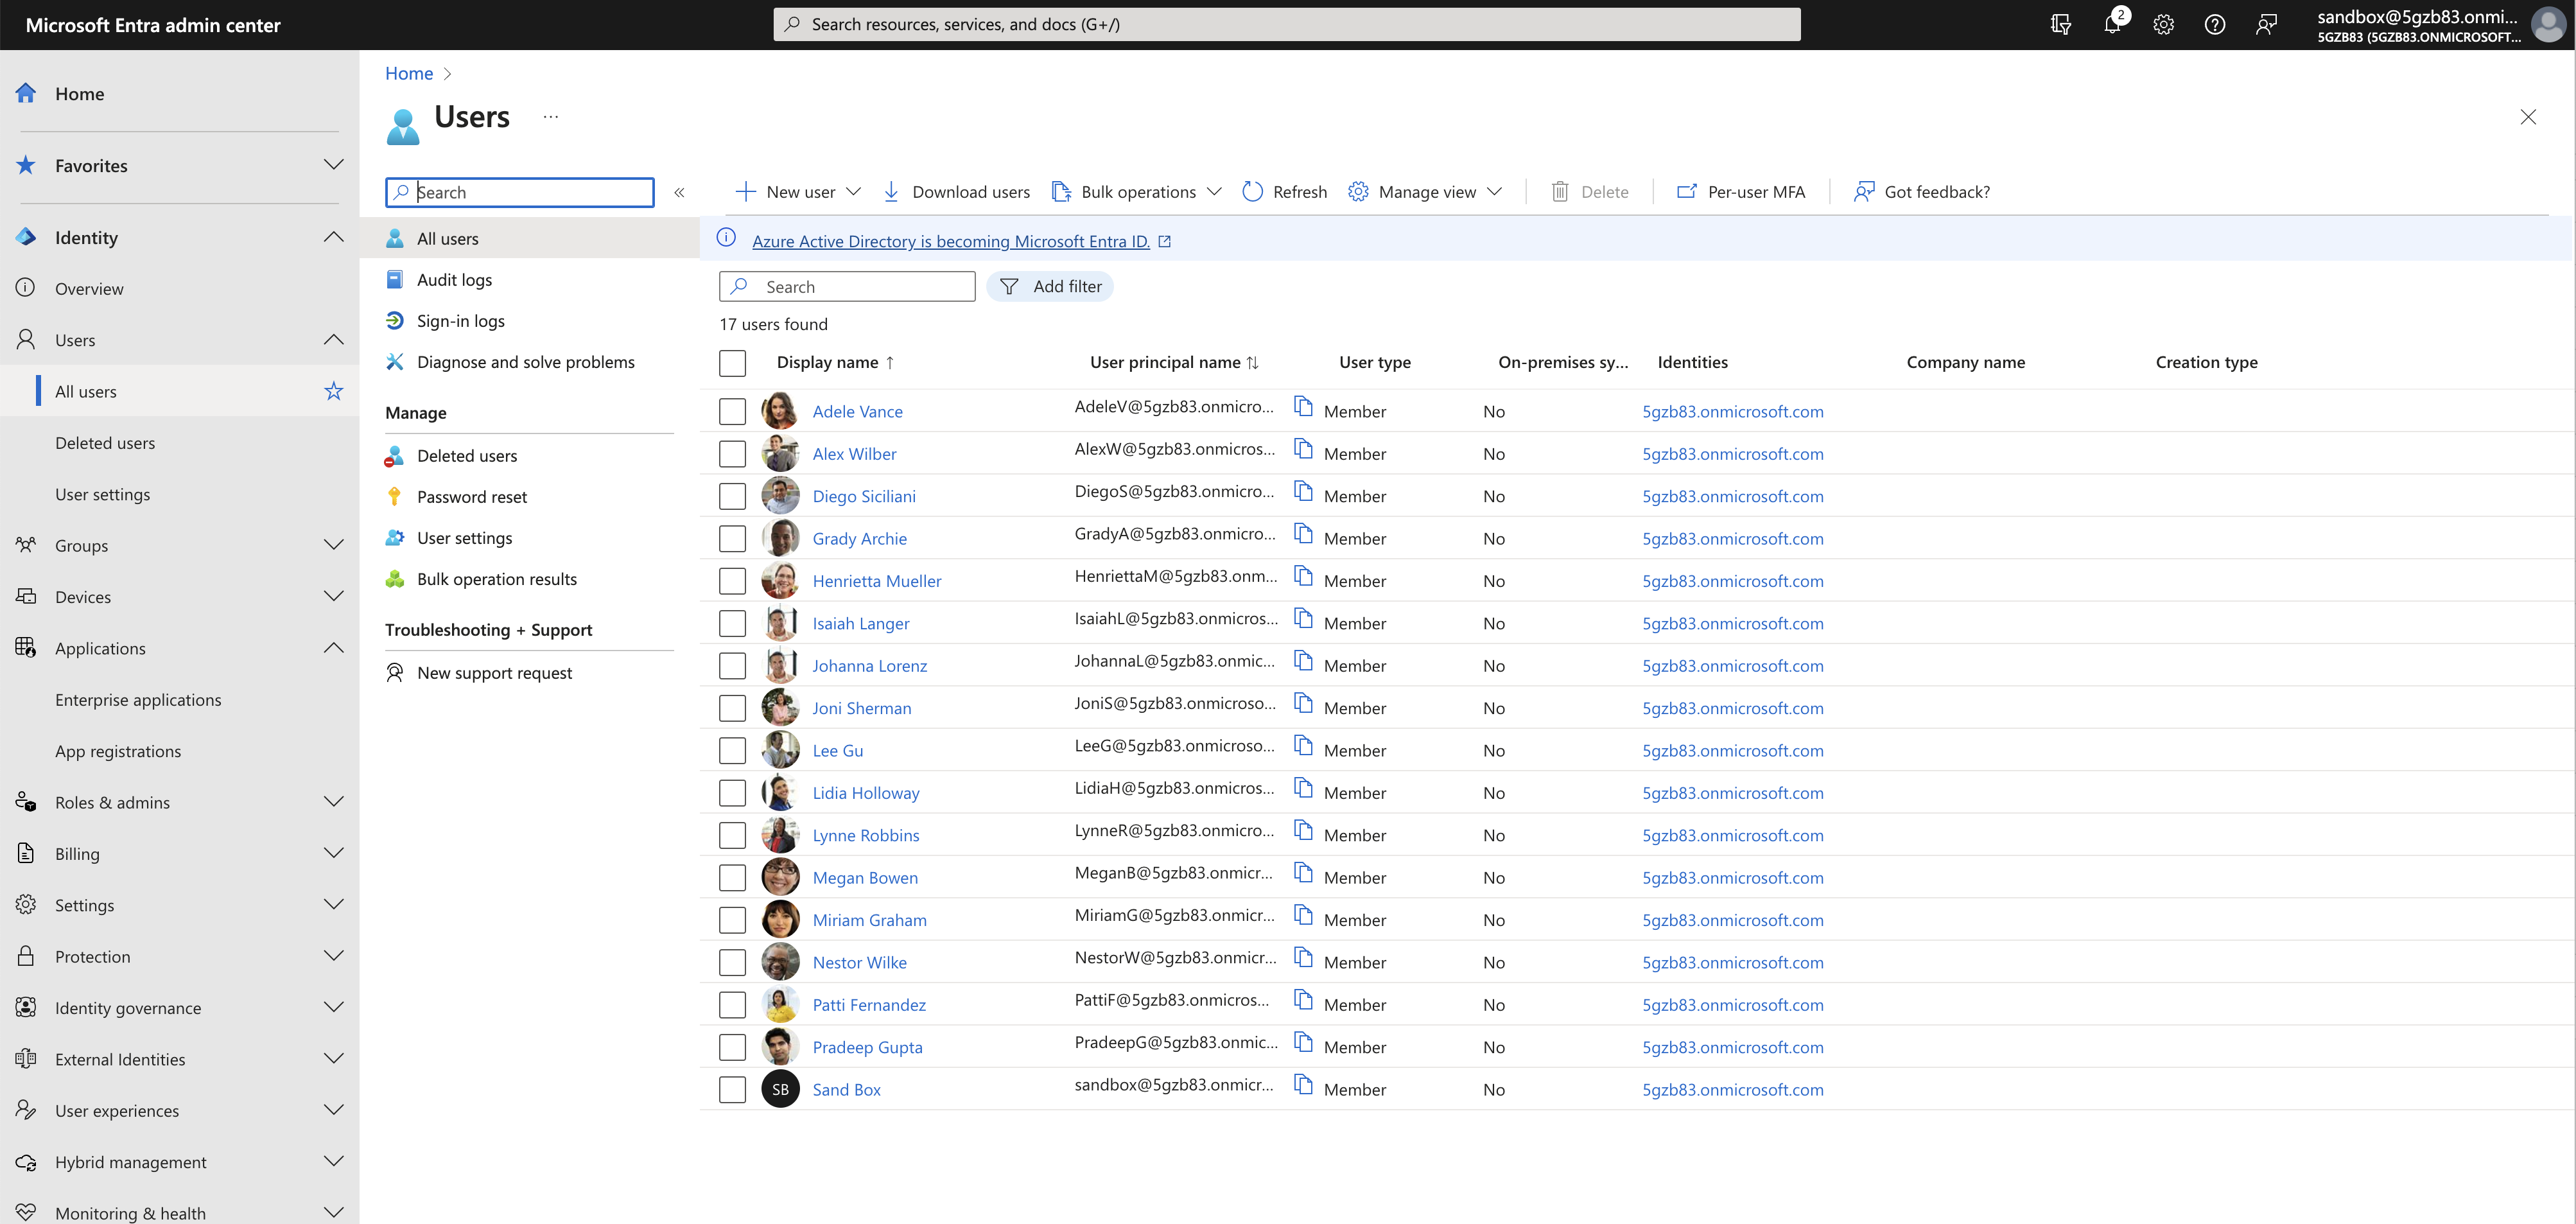Click the Users menu Search field
The width and height of the screenshot is (2576, 1224).
pos(519,192)
